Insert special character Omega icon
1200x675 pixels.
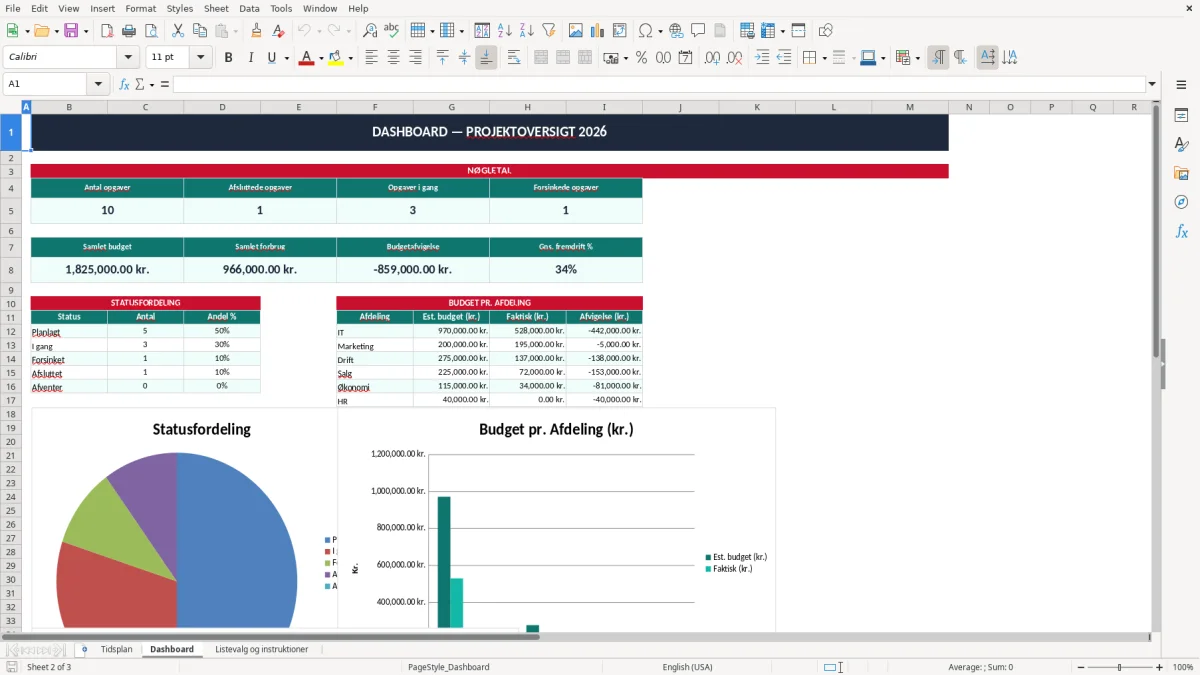pos(645,31)
